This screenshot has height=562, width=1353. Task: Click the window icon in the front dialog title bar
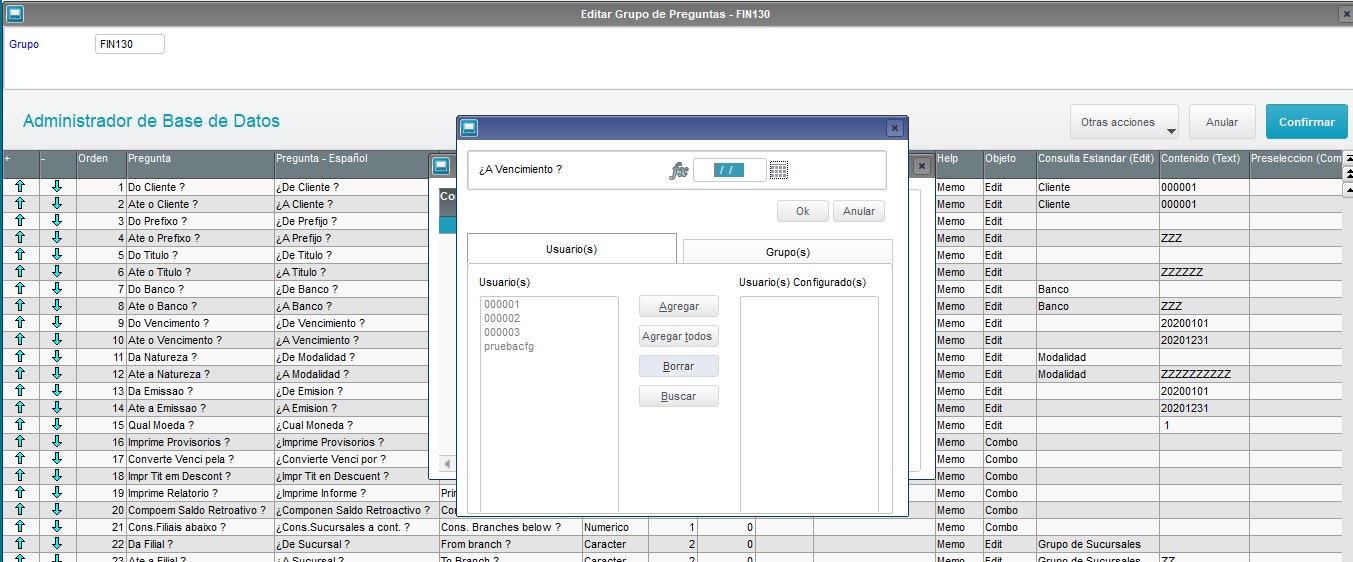pyautogui.click(x=469, y=128)
